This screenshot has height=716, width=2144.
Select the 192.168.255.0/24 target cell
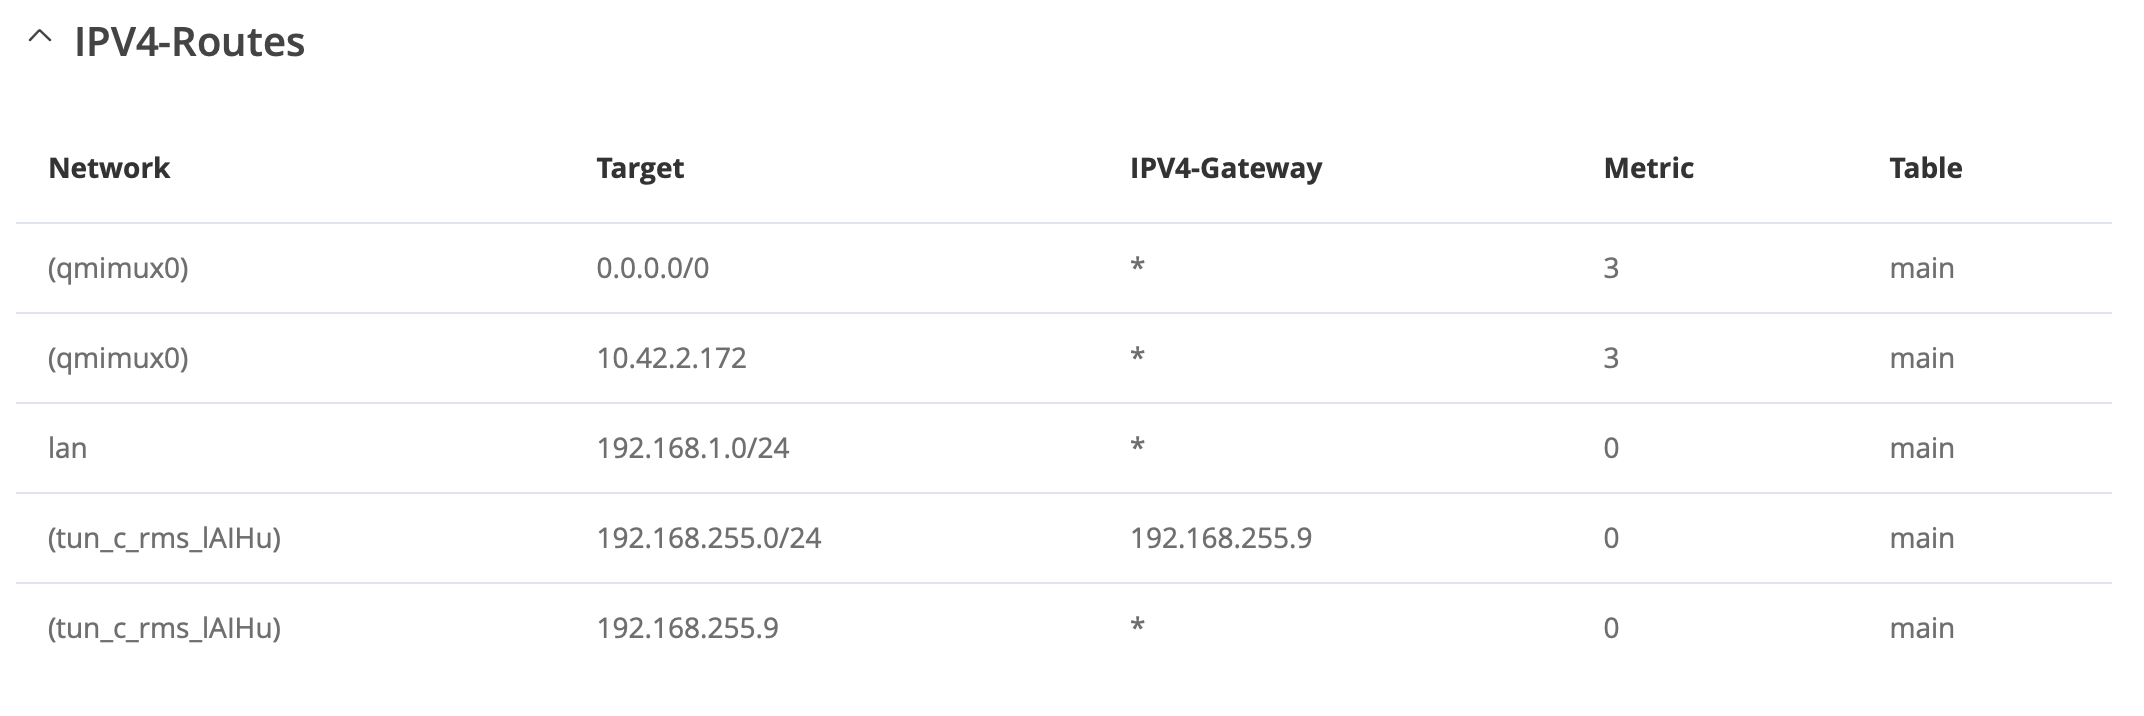709,538
